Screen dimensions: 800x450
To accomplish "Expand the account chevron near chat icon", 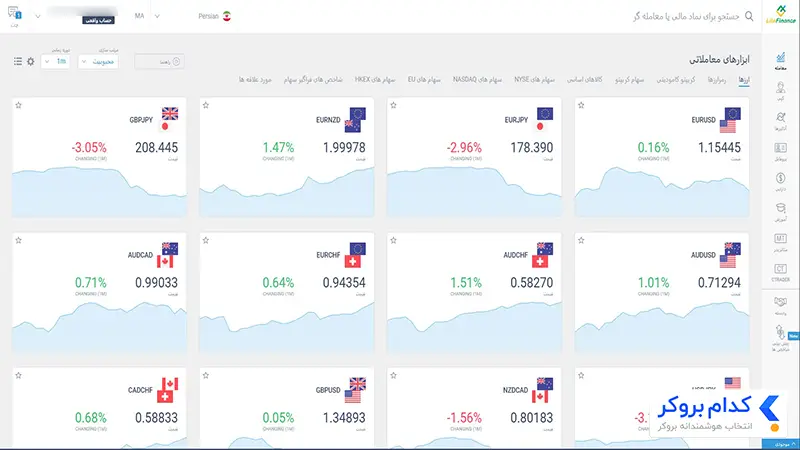I will click(x=38, y=16).
